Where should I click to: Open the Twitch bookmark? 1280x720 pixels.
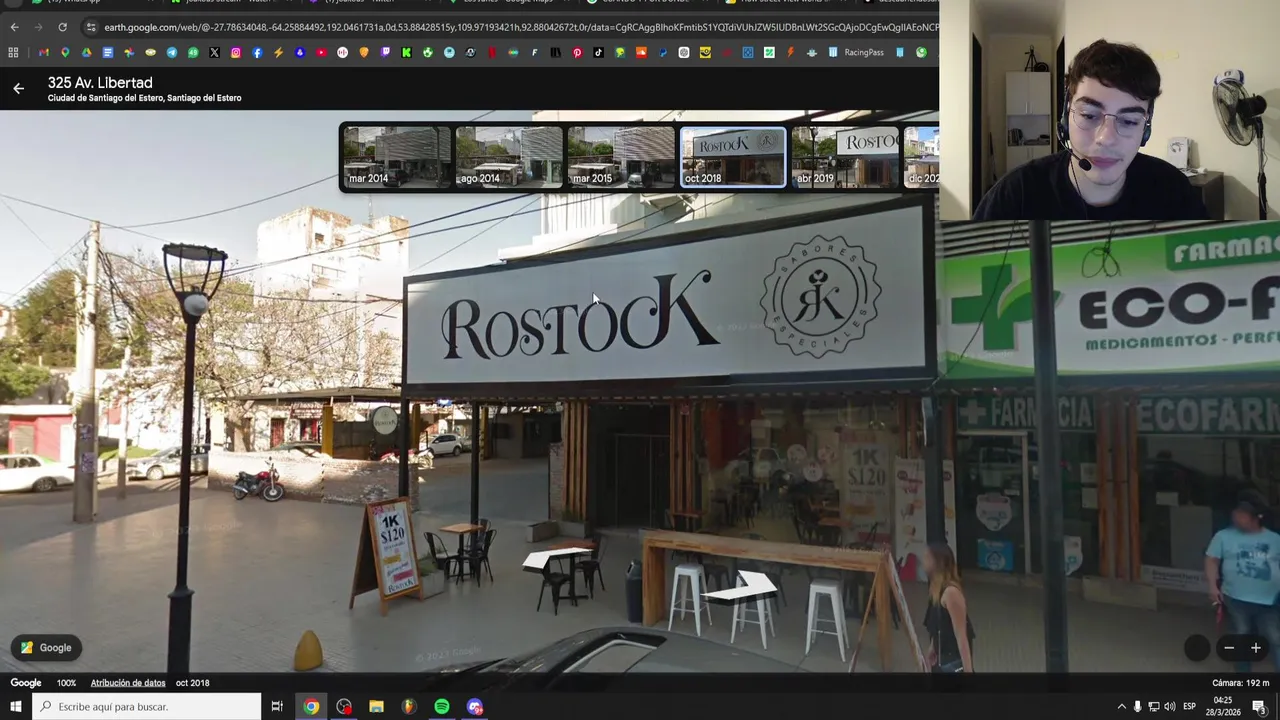coord(385,52)
